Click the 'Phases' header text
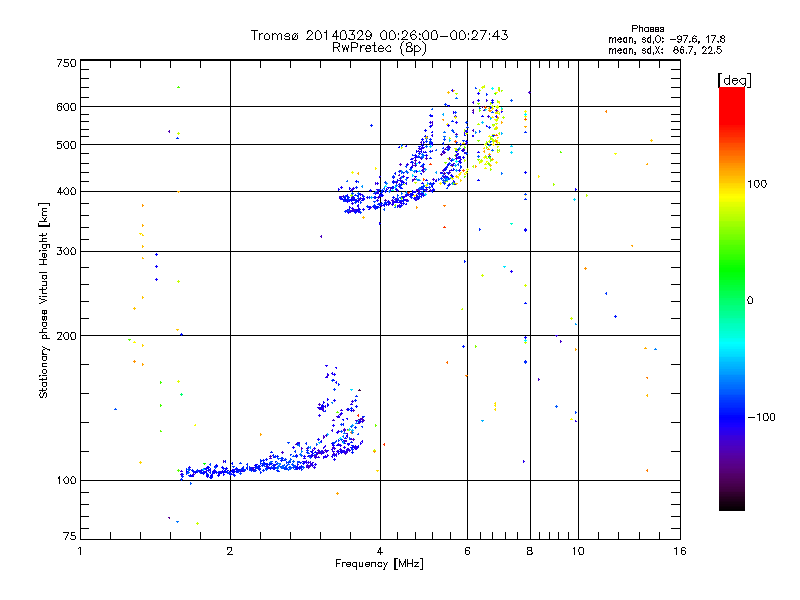Viewport: 800px width, 600px height. click(647, 29)
